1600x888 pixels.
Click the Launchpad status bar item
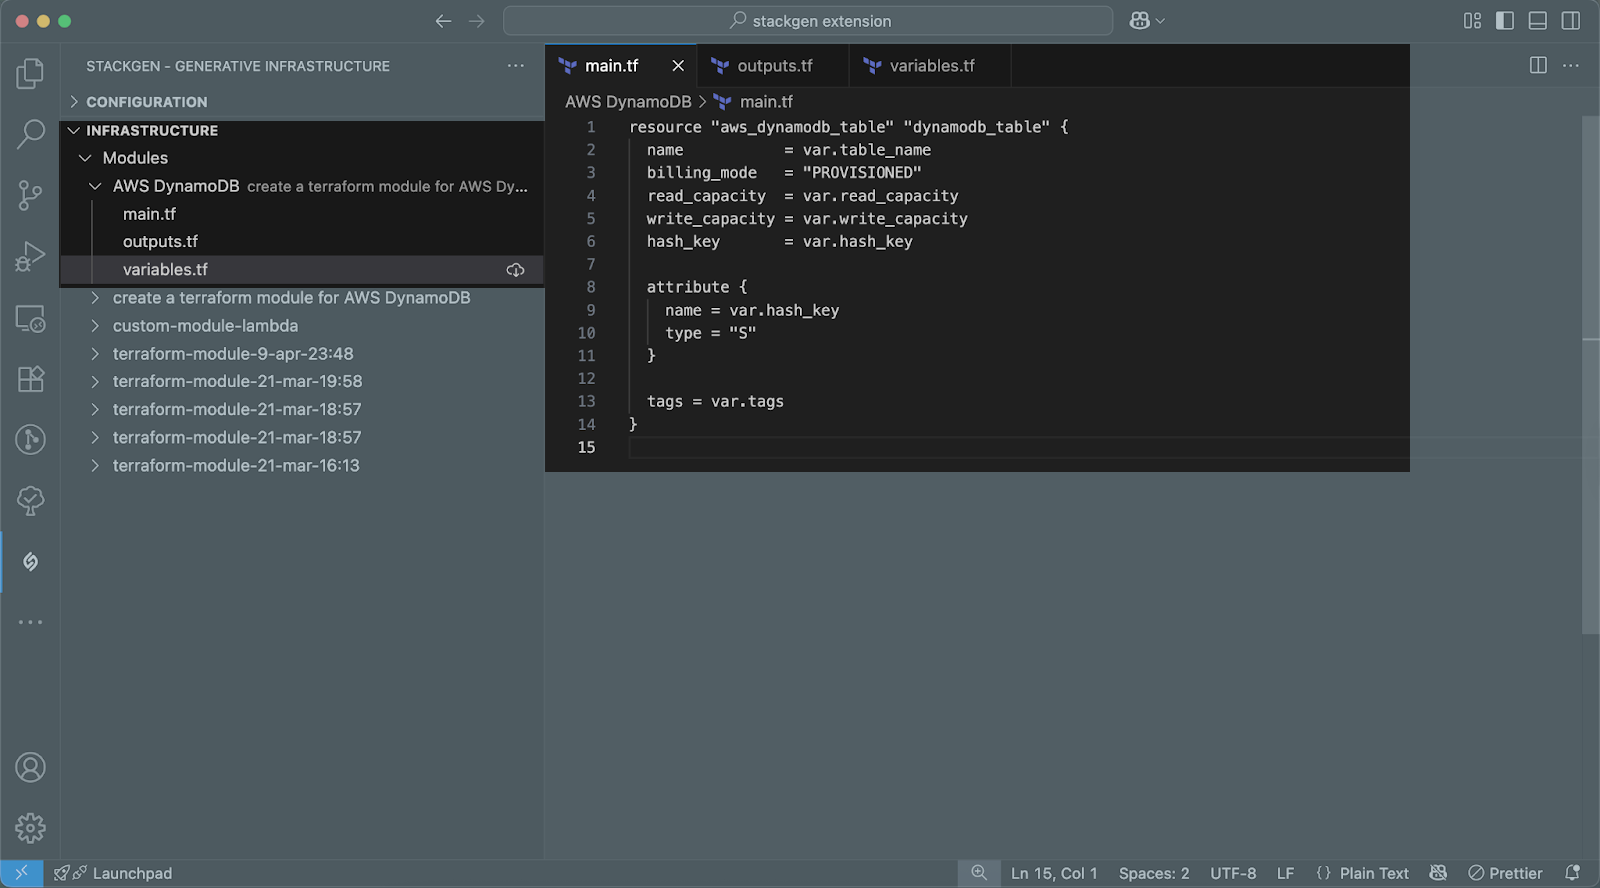pos(113,873)
